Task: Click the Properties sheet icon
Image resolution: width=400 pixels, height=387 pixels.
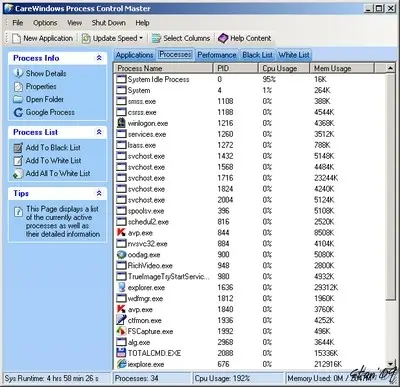Action: (18, 87)
